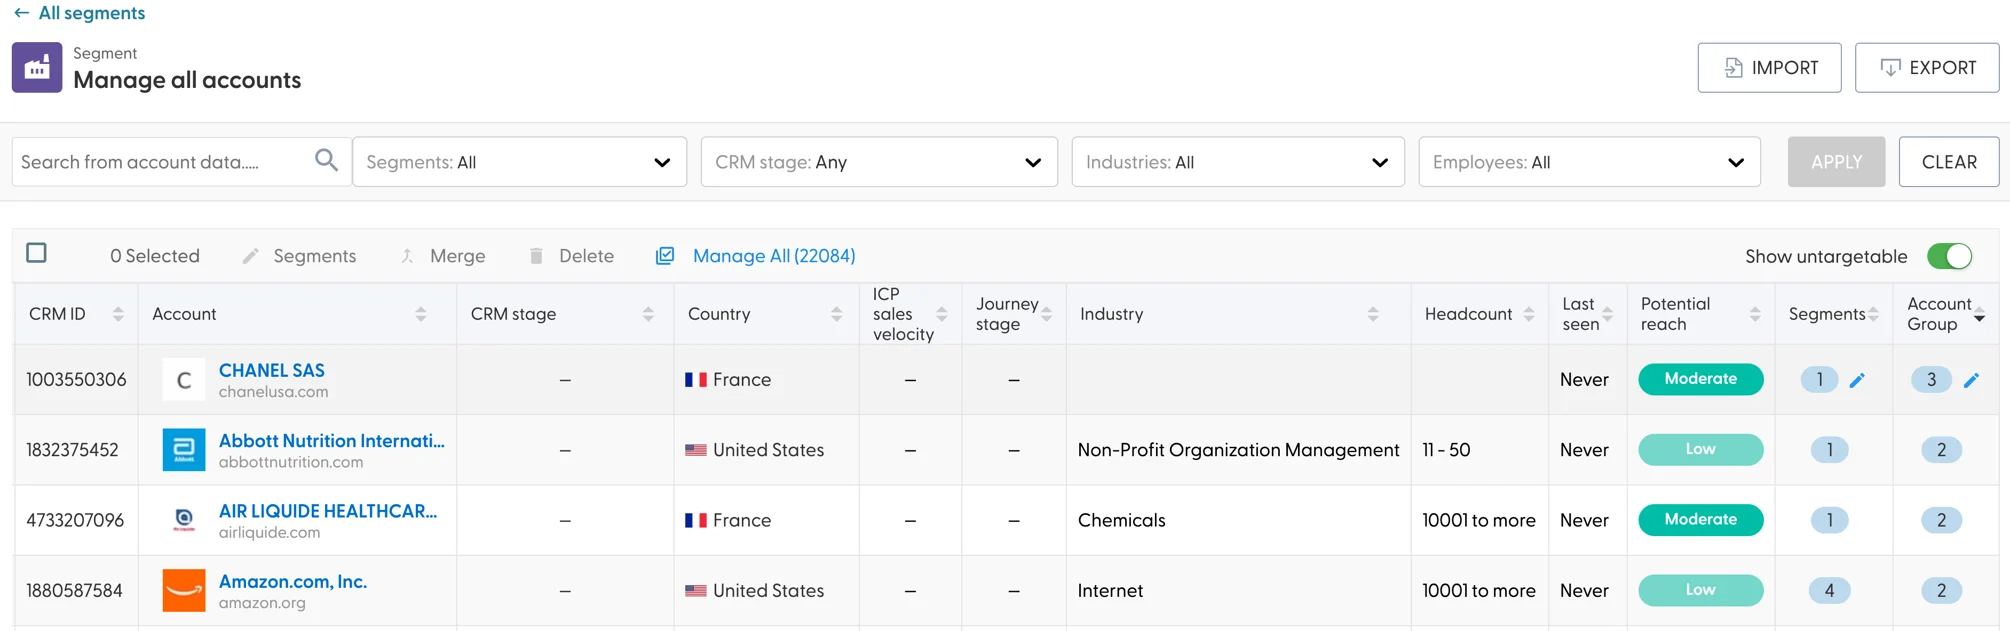Click account group count 3 for CHANEL
The image size is (2010, 631).
pos(1932,380)
